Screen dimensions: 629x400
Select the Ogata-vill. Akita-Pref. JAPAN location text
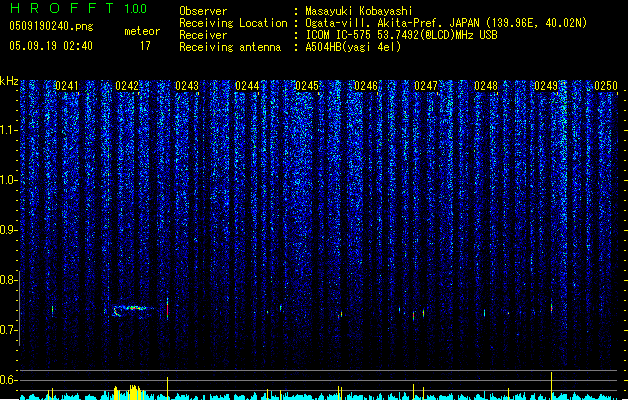[x=446, y=23]
